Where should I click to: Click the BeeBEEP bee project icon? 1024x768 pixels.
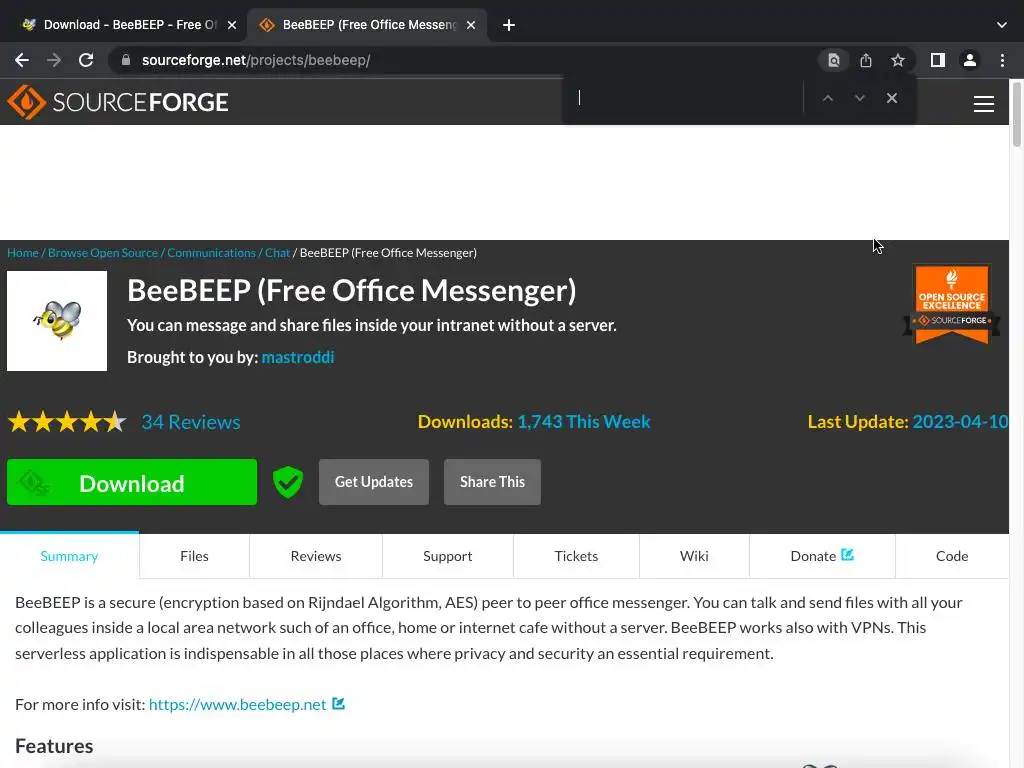tap(57, 321)
